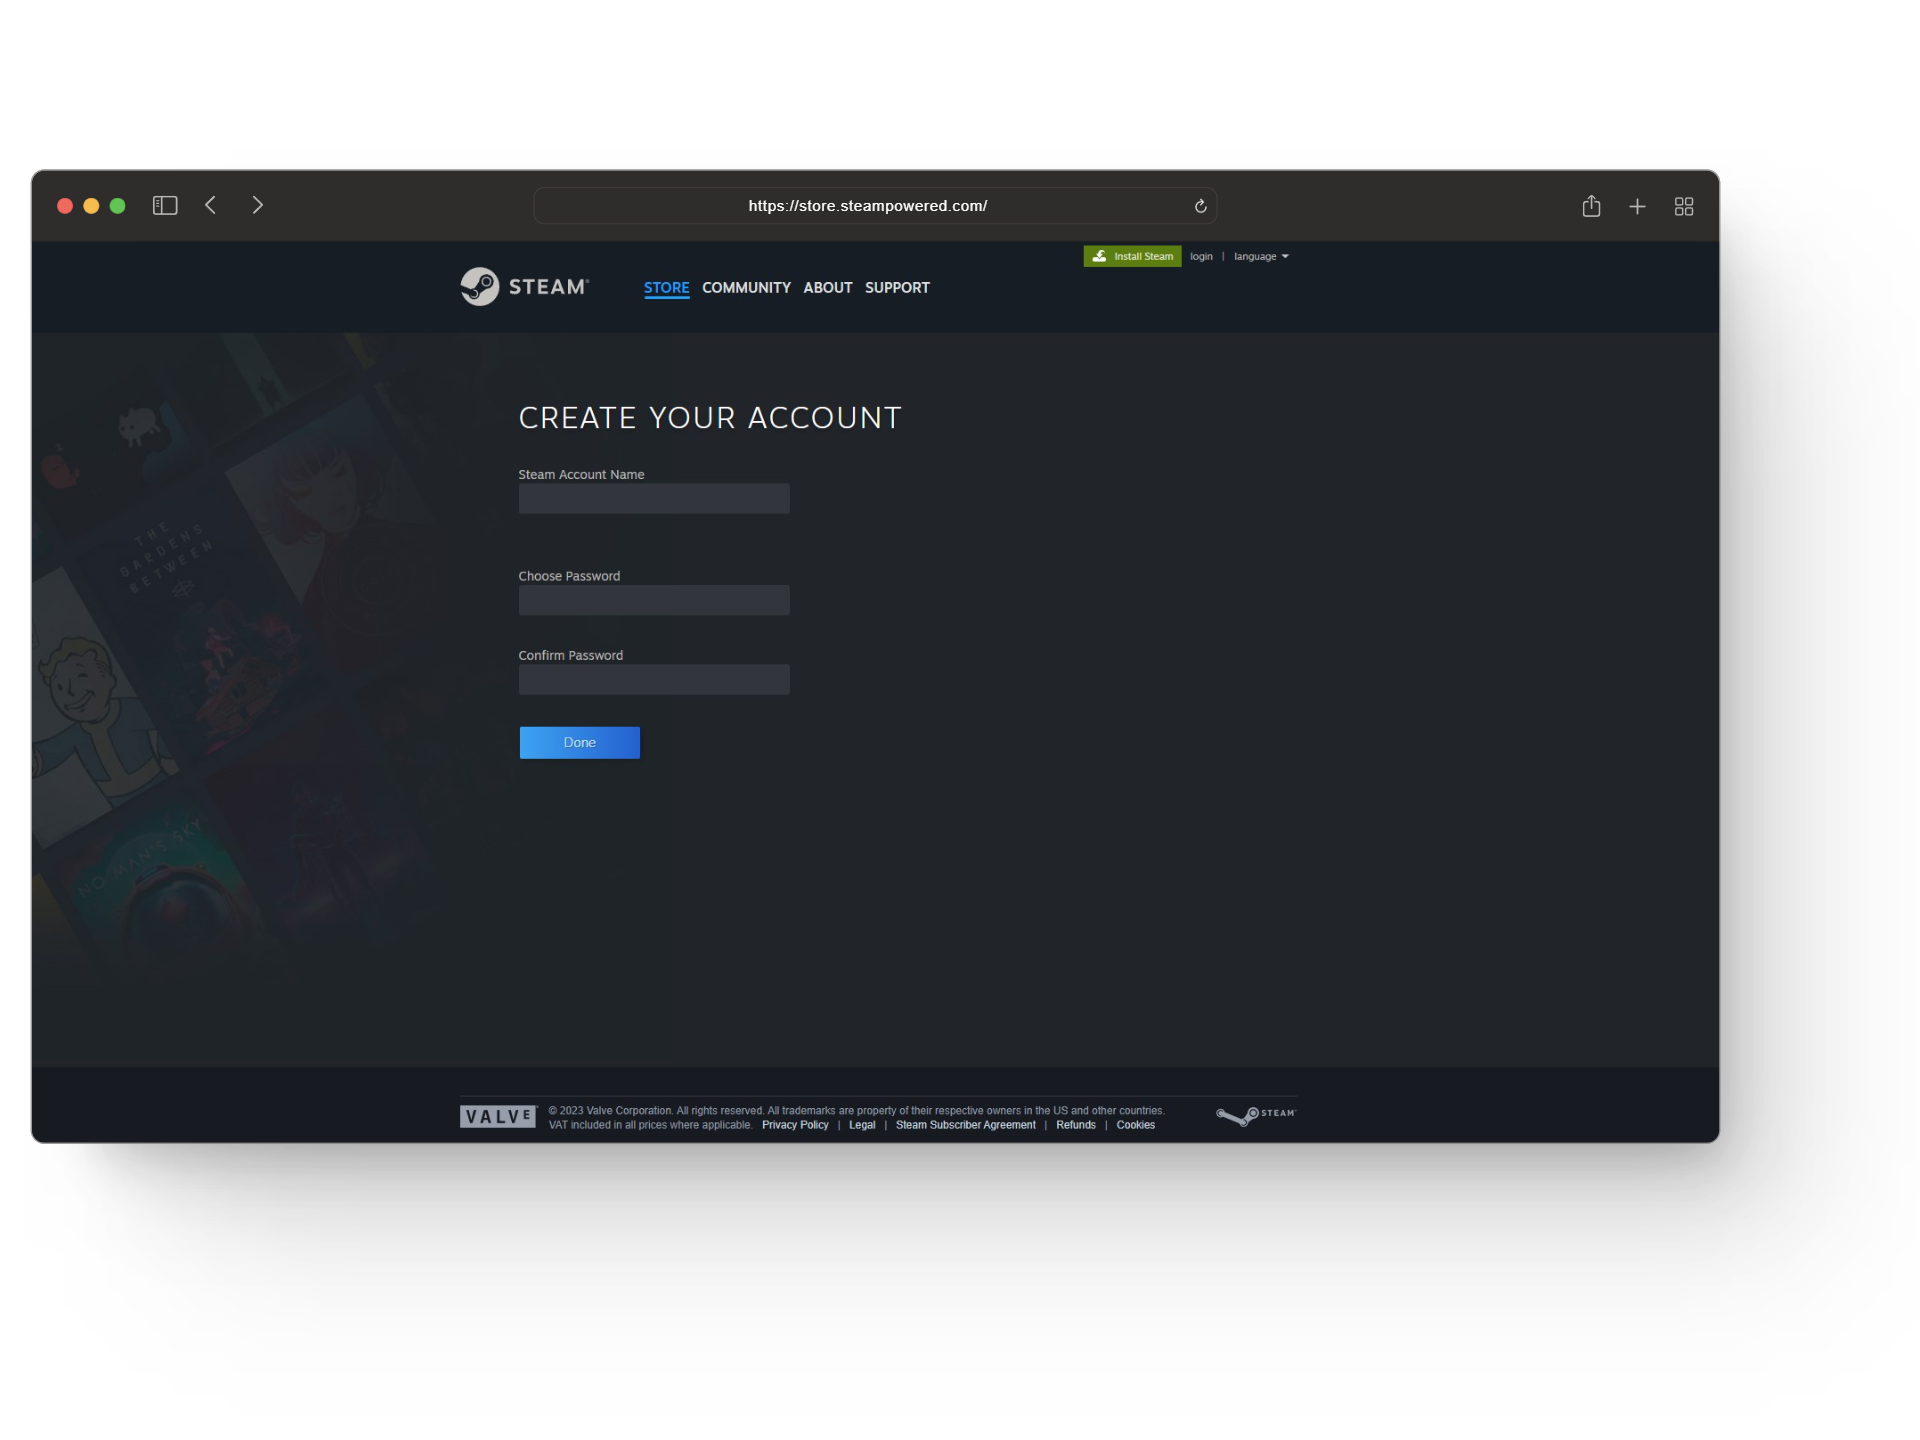This screenshot has width=1920, height=1440.
Task: Toggle the browser sidebar icon
Action: pyautogui.click(x=165, y=205)
